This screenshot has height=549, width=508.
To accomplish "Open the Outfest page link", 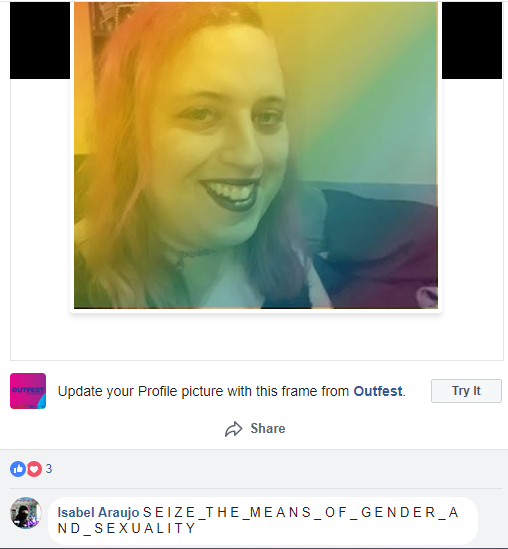I will (378, 391).
